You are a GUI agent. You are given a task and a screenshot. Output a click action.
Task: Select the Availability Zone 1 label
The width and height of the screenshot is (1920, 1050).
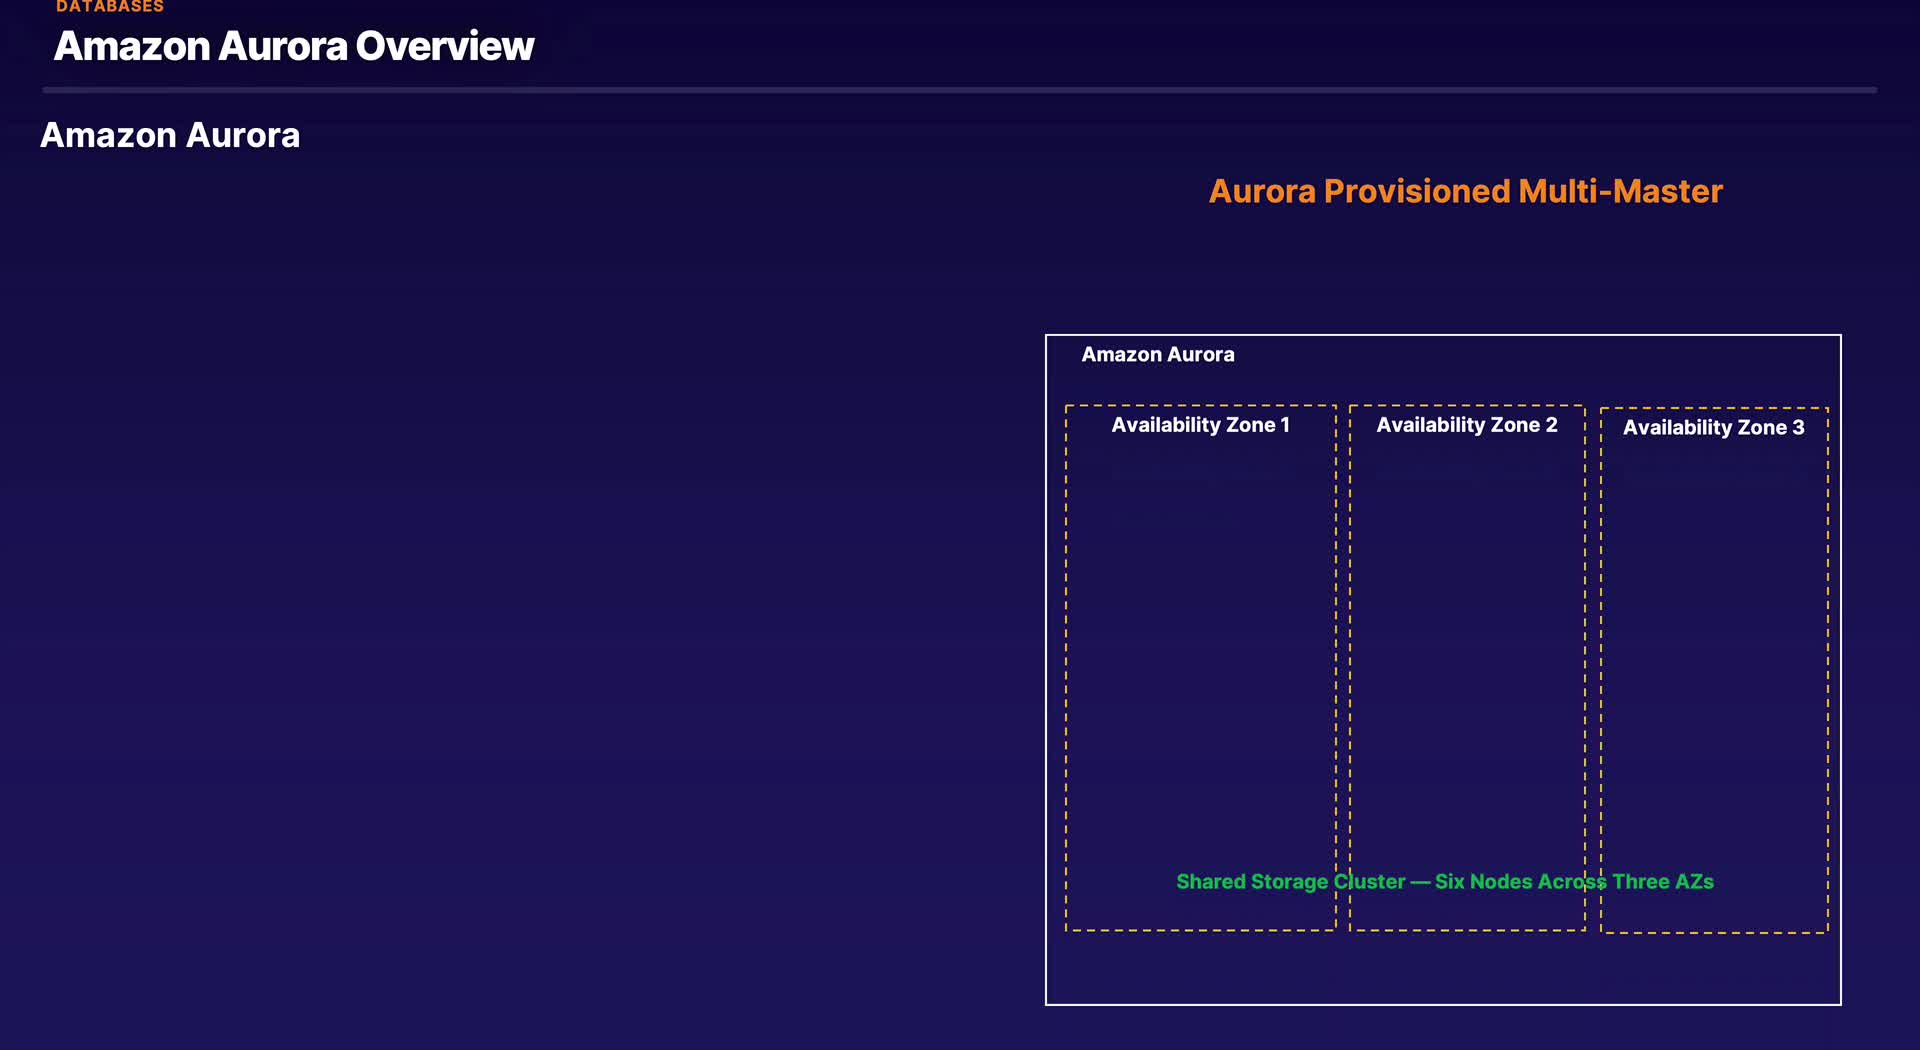1200,425
